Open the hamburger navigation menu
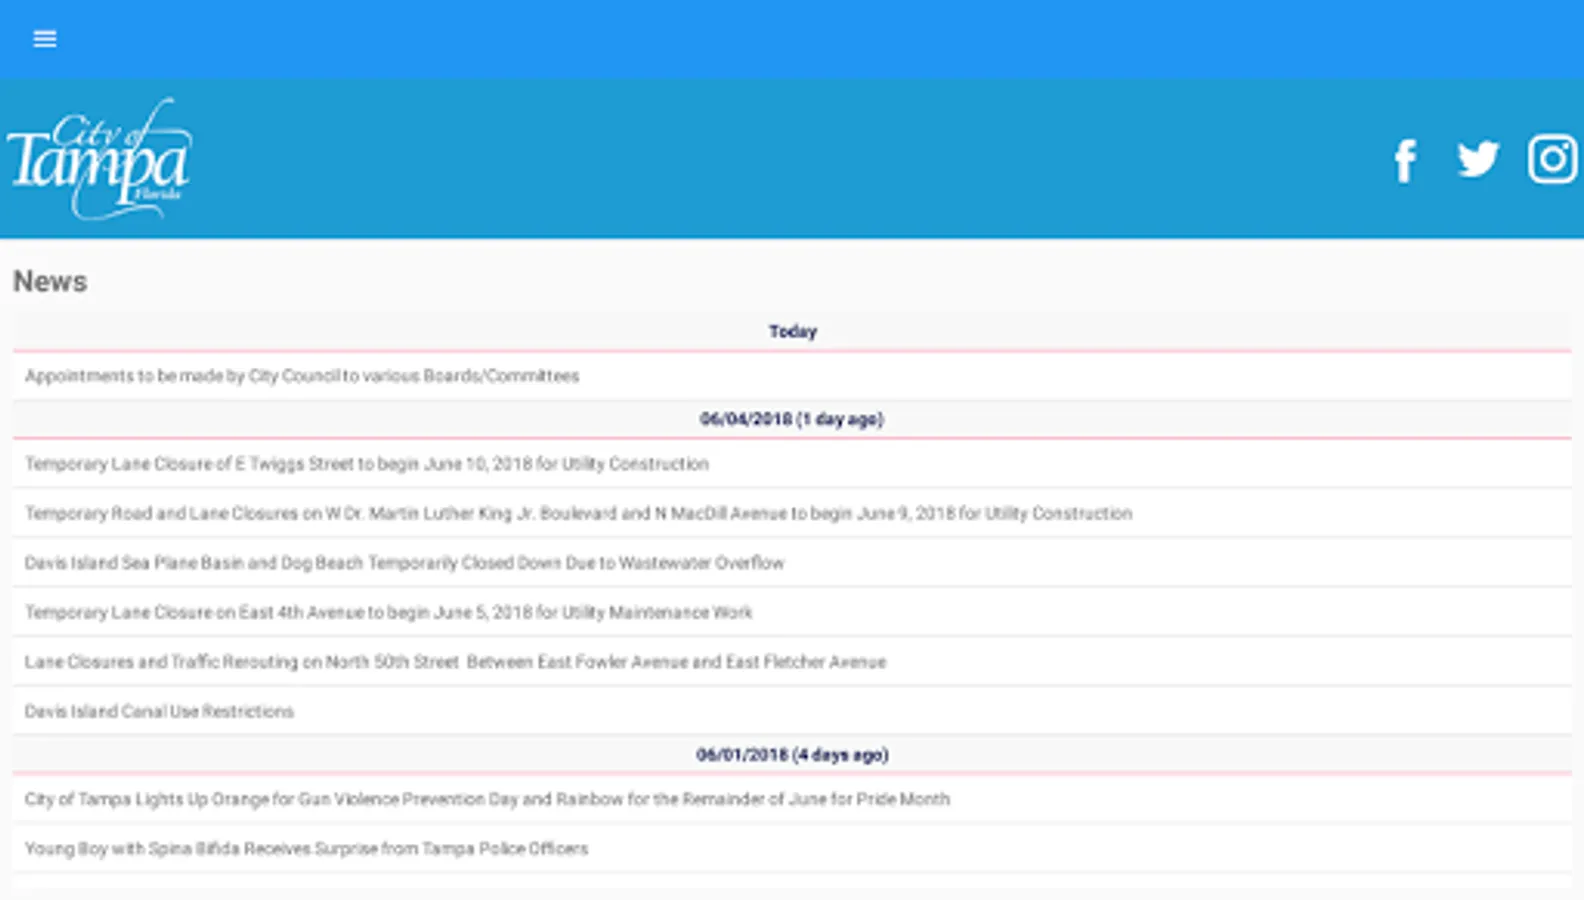Screen dimensions: 1584x900 (45, 39)
